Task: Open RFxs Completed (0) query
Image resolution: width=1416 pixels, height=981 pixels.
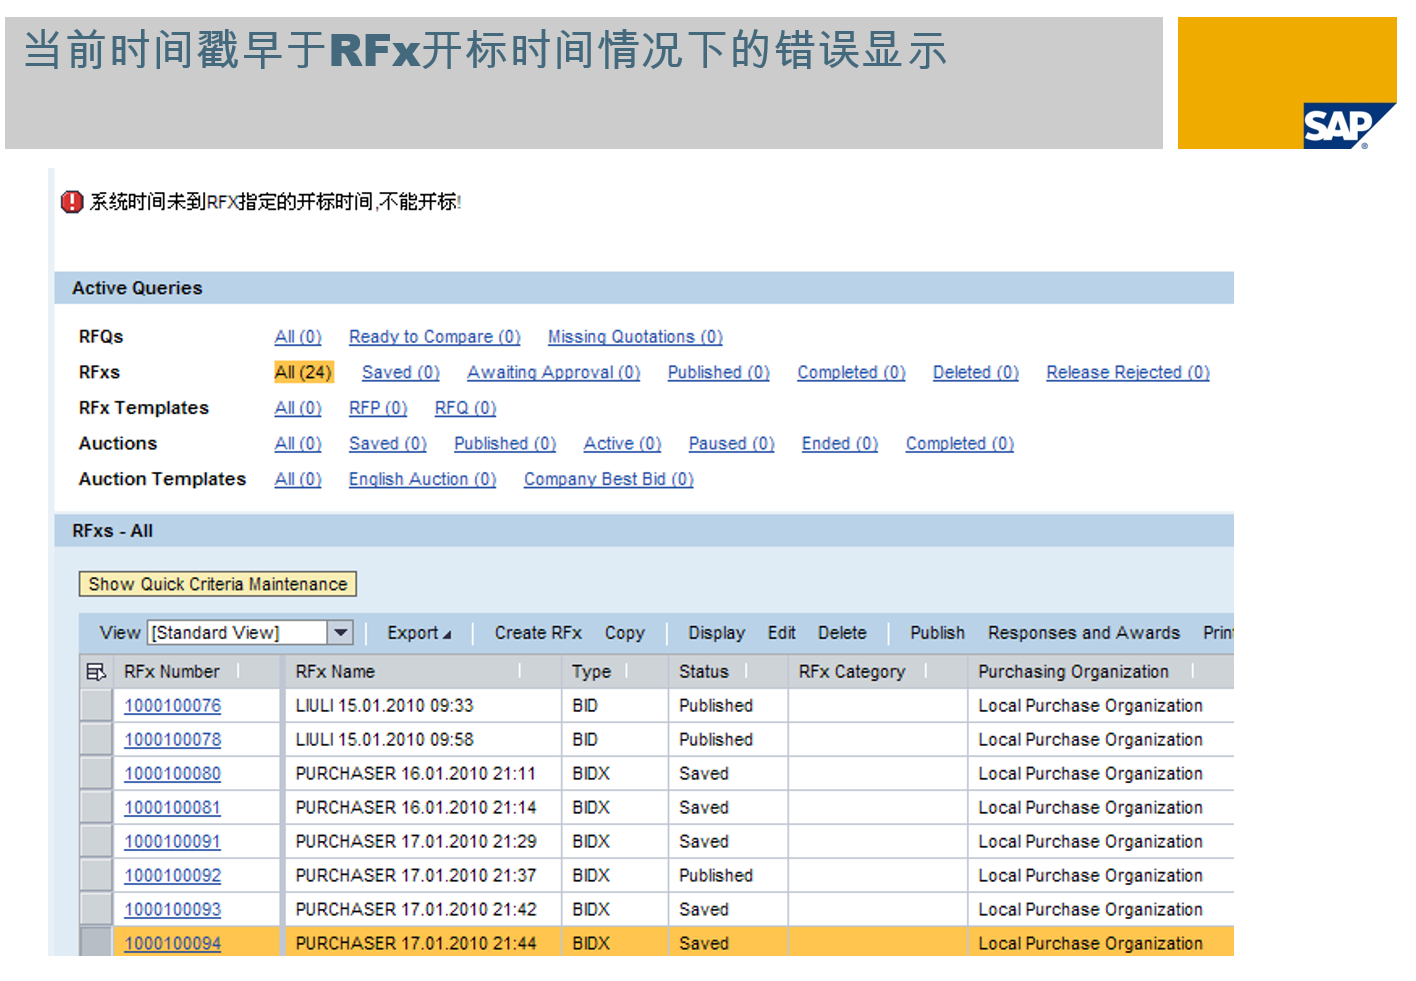Action: pos(851,372)
